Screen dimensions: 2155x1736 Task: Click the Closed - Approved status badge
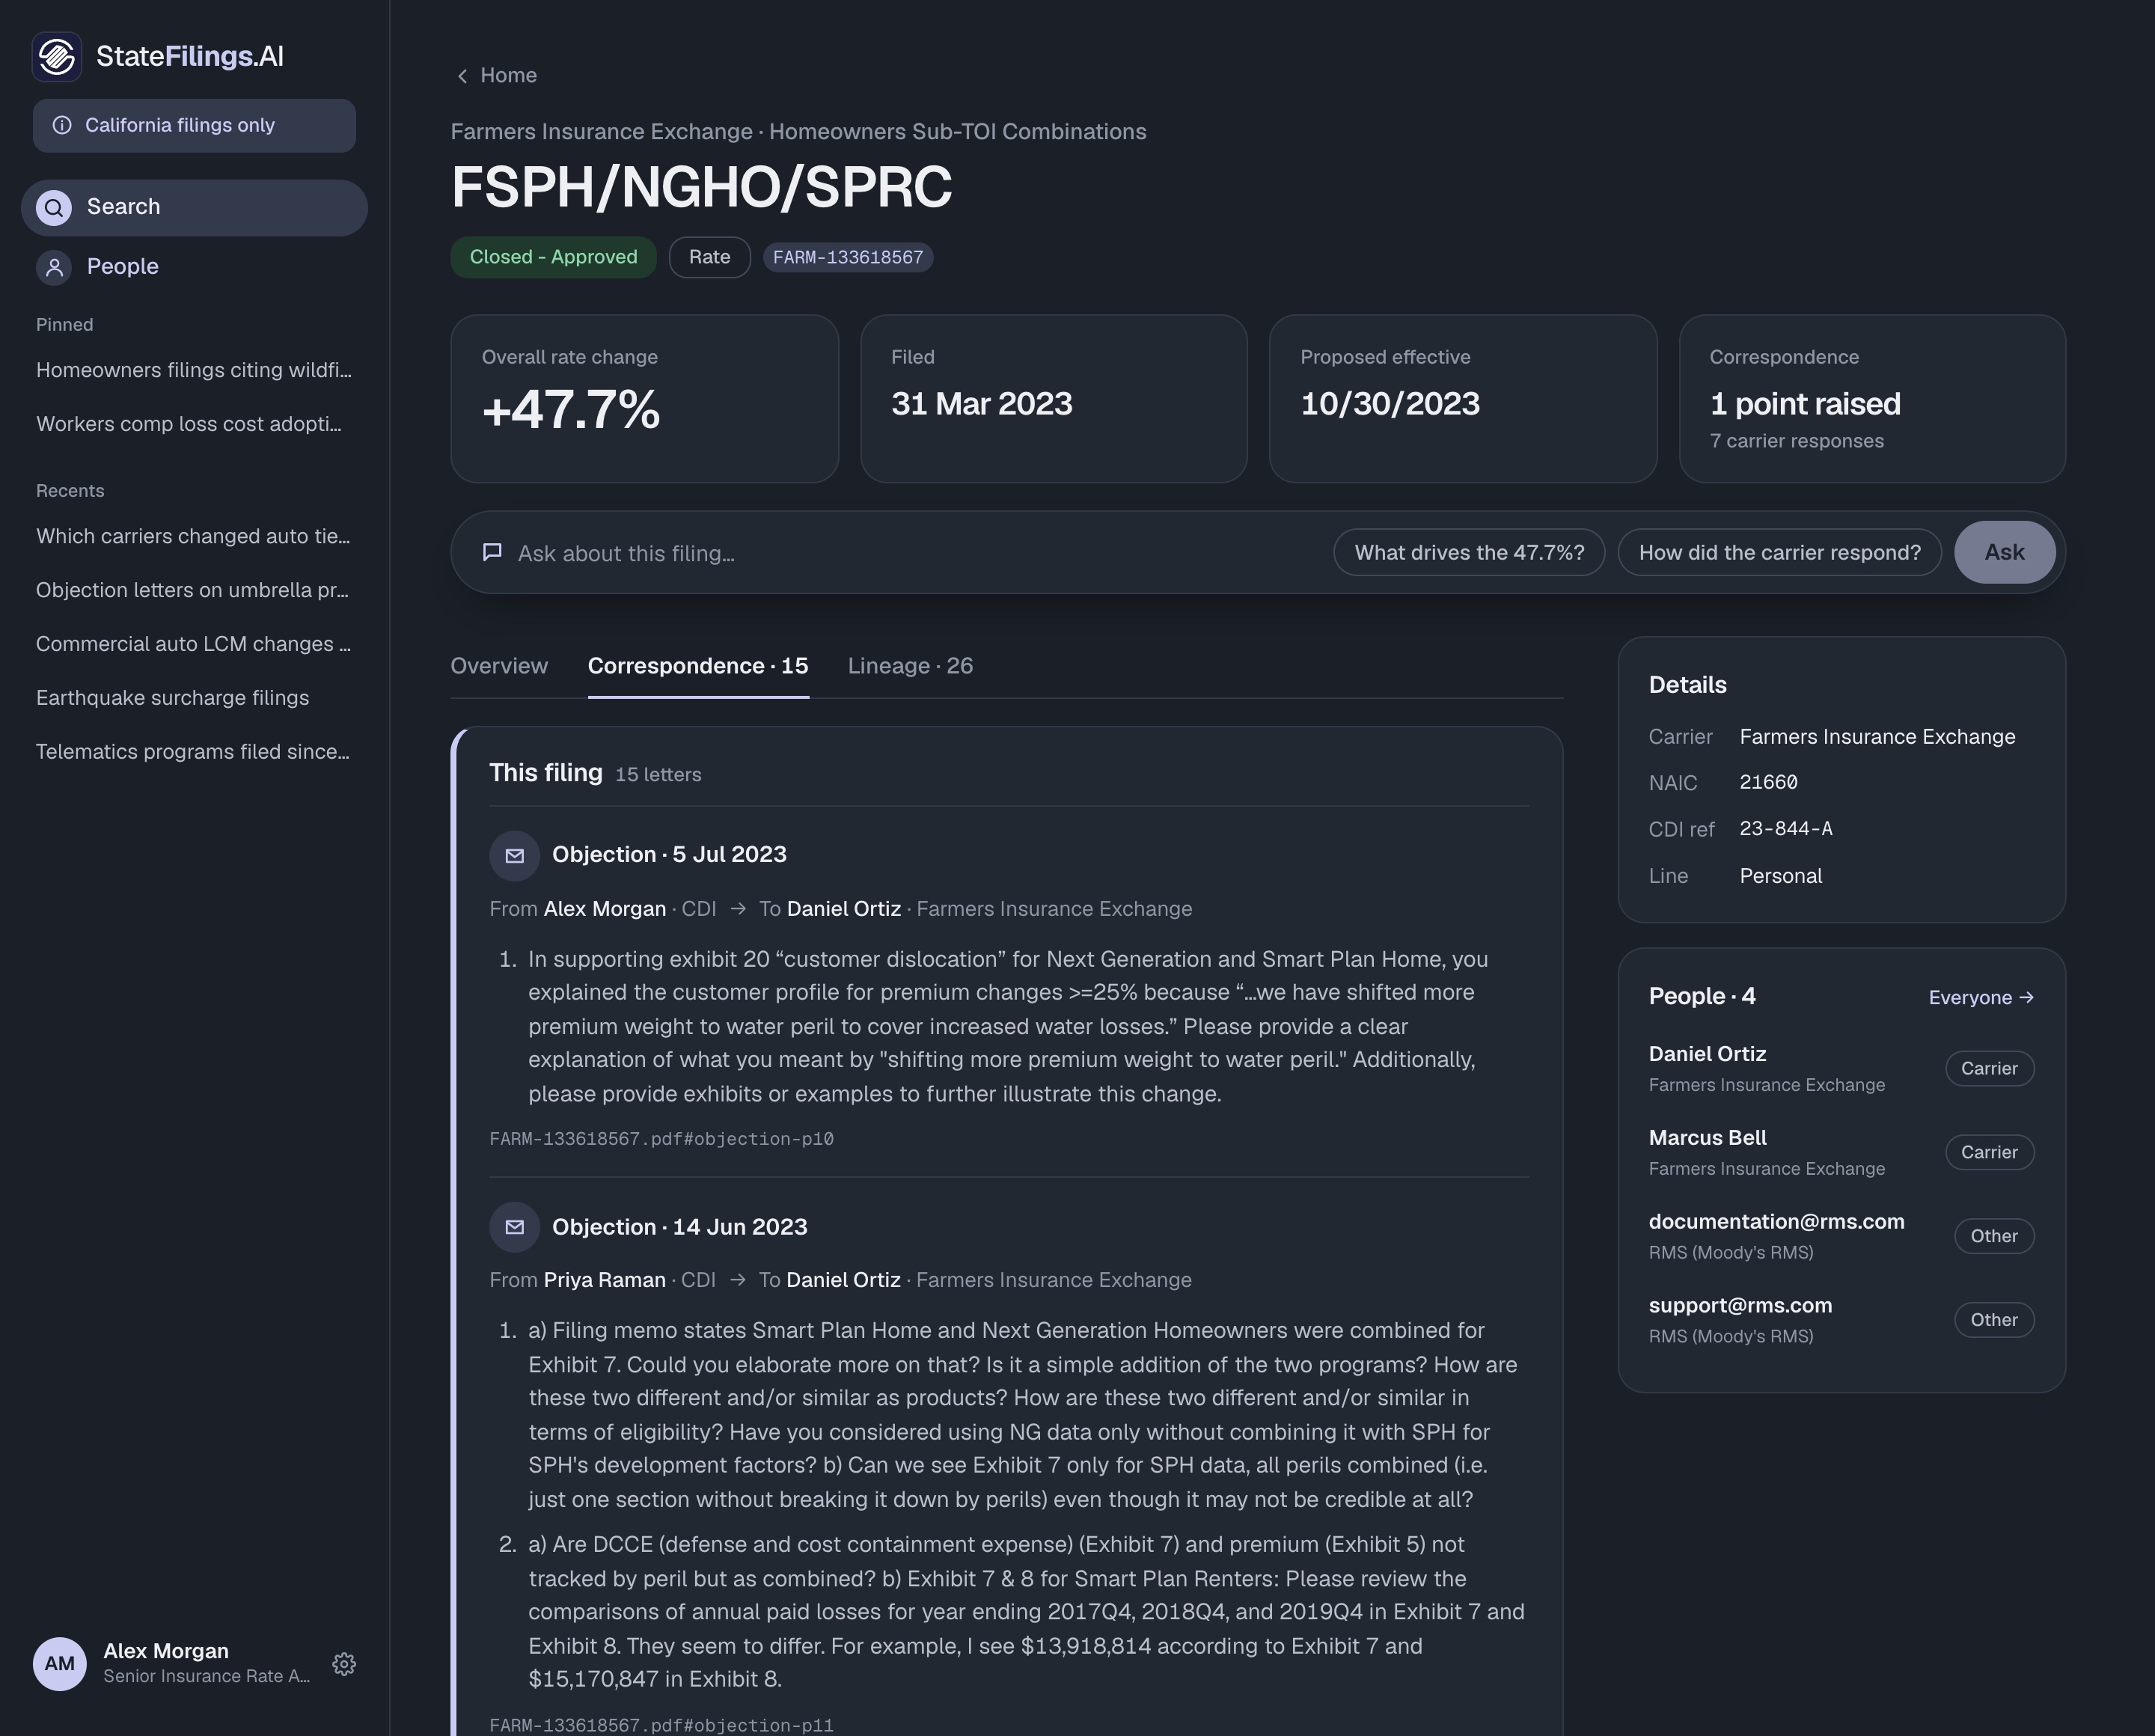(553, 257)
